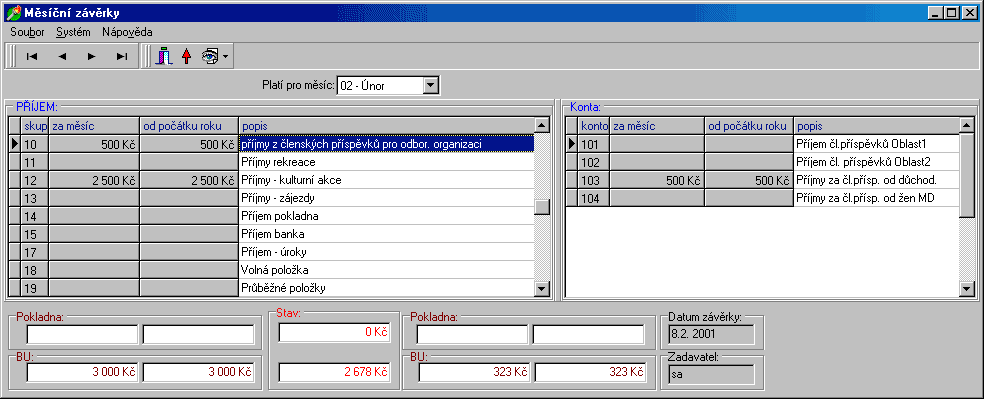Screen dimensions: 984x399
Task: Click first left Pokladna empty field
Action: pos(82,334)
